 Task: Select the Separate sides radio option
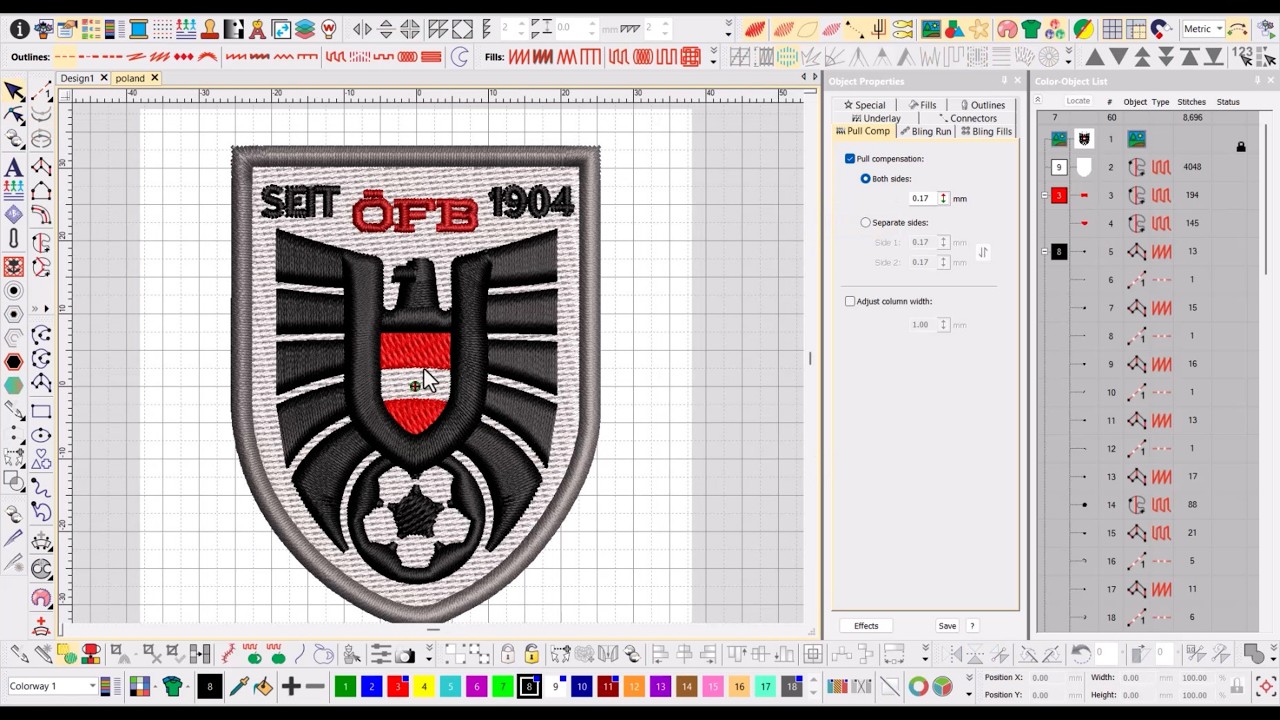point(866,223)
